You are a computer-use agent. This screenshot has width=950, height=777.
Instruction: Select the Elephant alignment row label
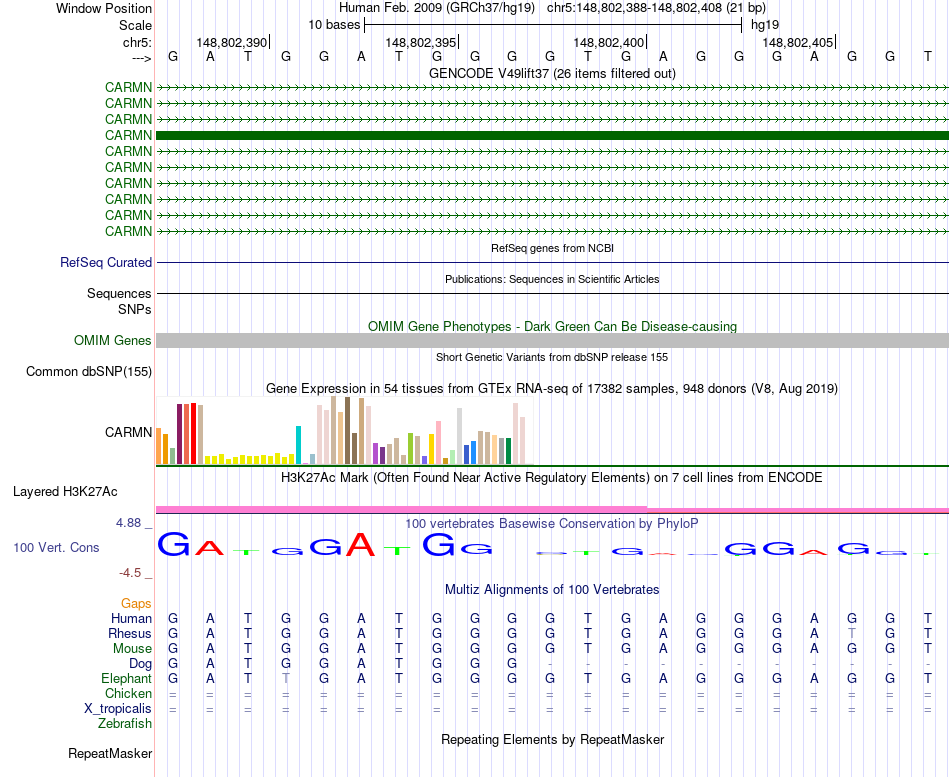pos(127,679)
